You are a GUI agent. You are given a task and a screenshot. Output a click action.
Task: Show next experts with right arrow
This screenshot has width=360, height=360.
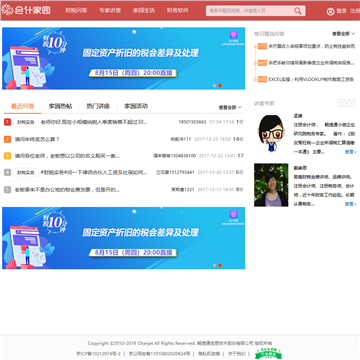point(351,103)
